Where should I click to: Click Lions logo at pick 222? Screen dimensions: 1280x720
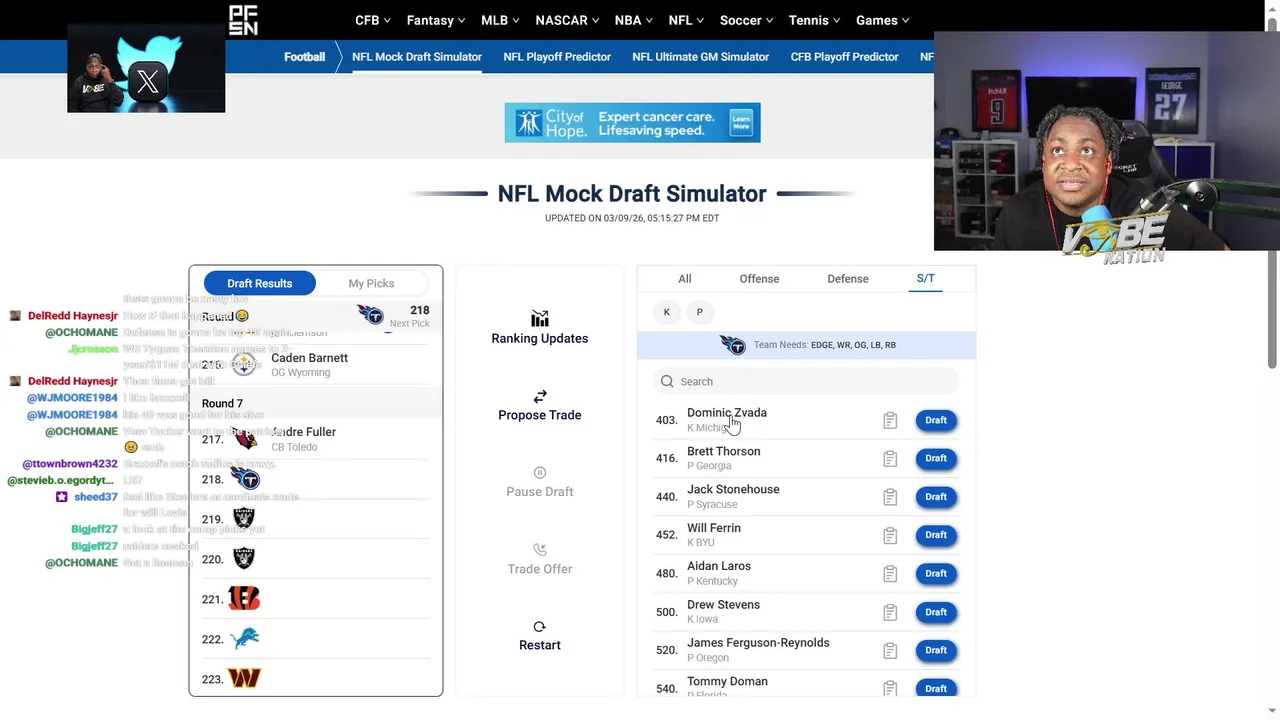click(x=244, y=638)
